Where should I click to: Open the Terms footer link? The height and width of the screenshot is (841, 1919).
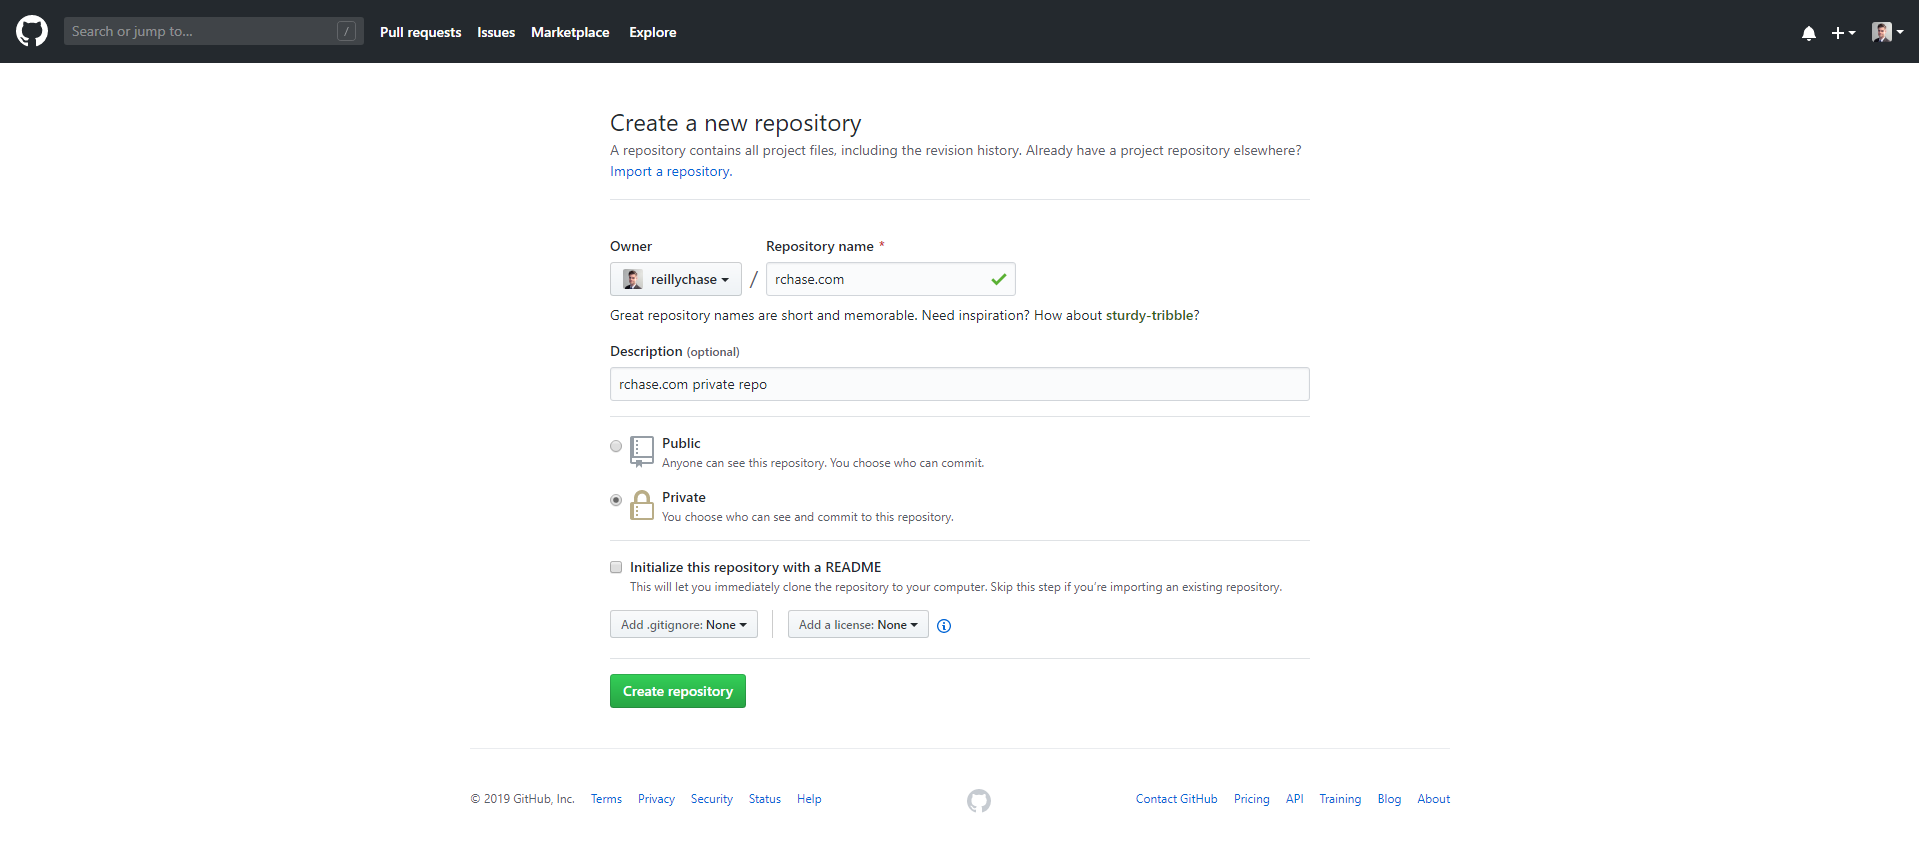tap(606, 799)
